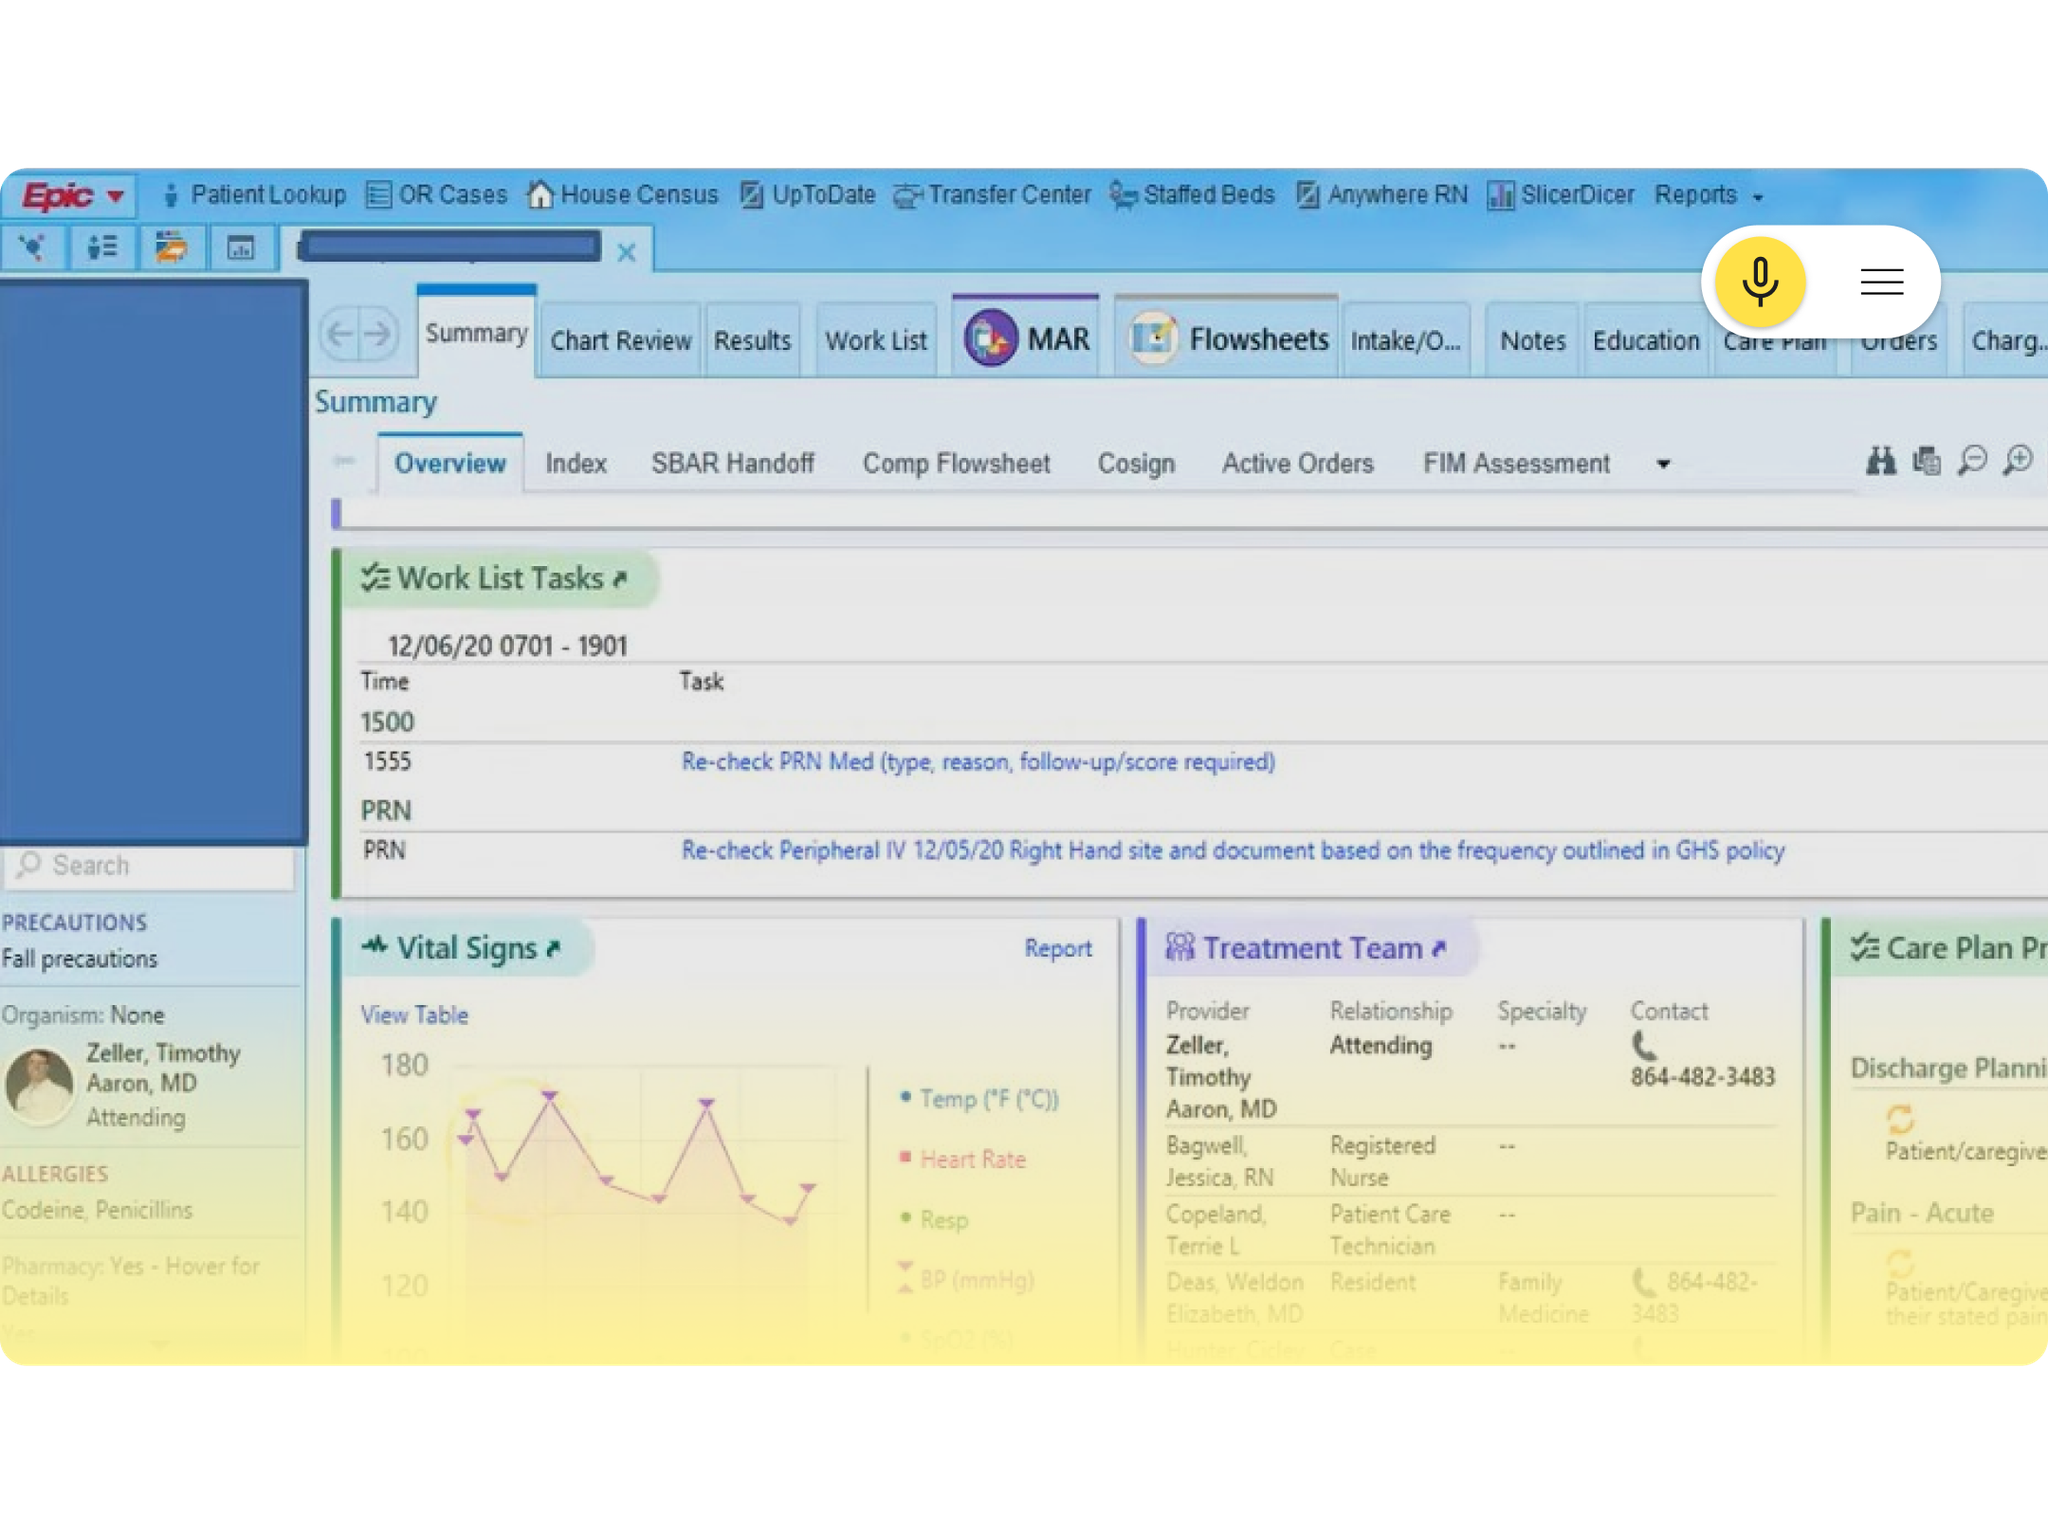Switch to the Index report tab
The image size is (2048, 1536).
(x=576, y=463)
